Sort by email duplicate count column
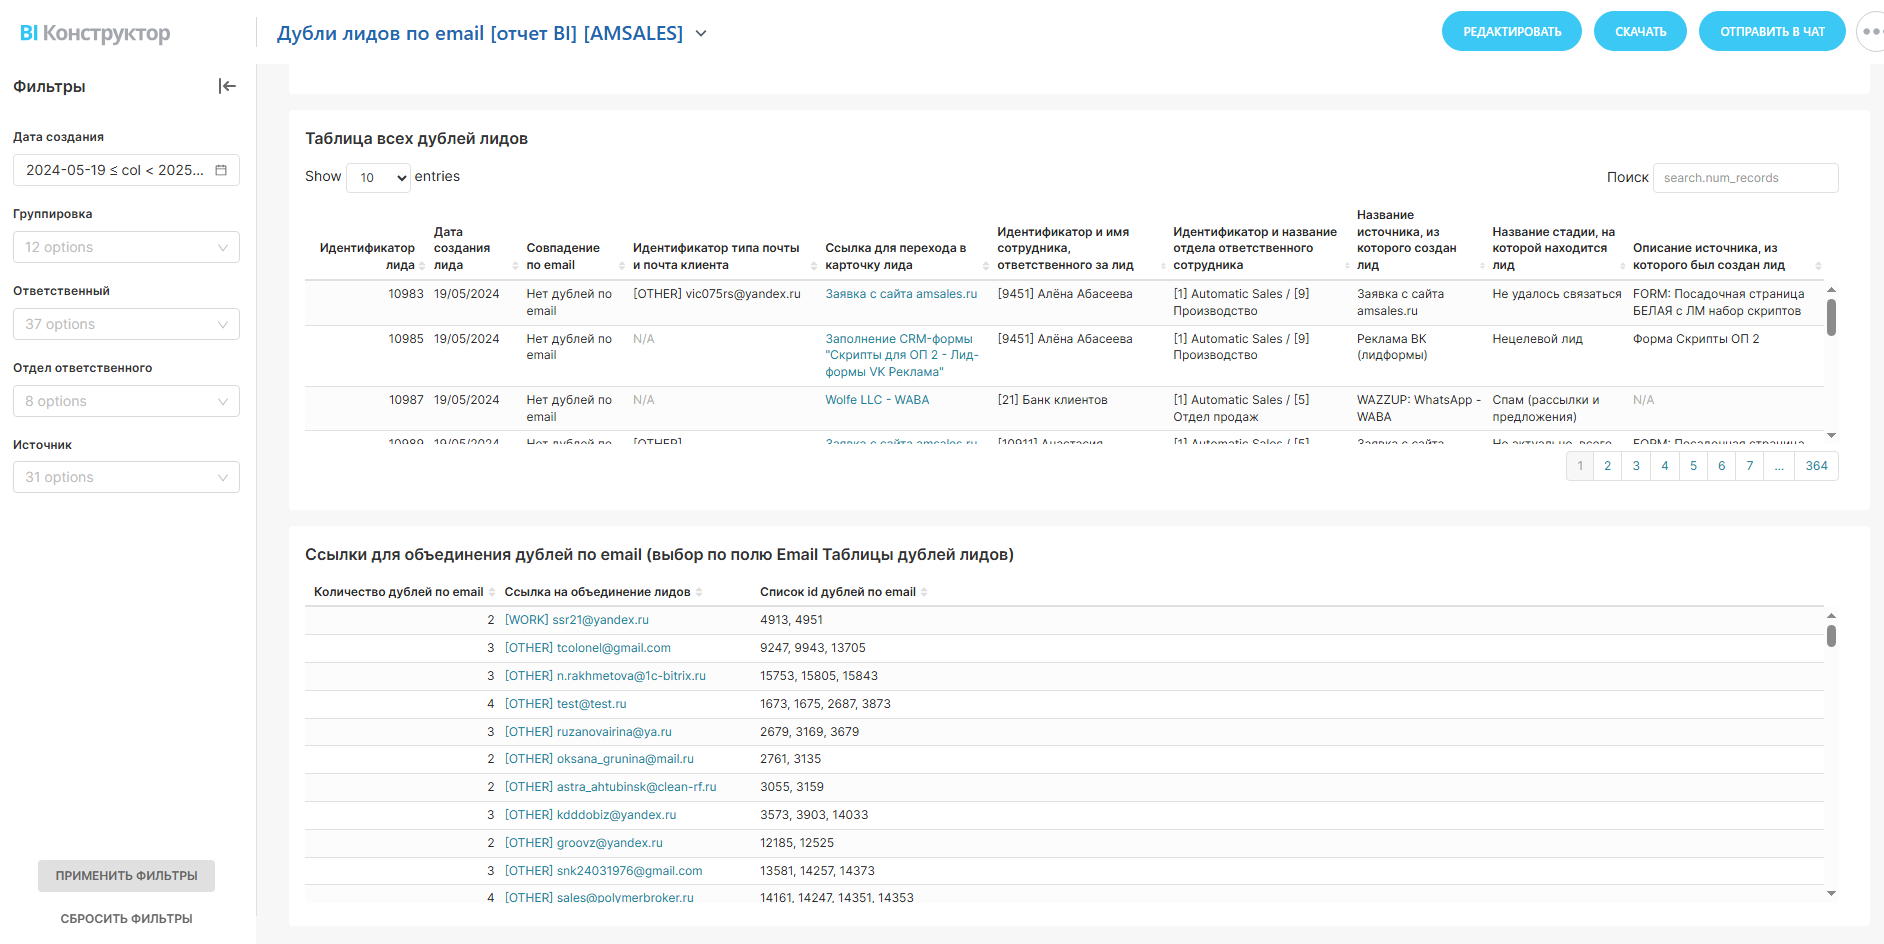Screen dimensions: 1884x944 click(492, 592)
